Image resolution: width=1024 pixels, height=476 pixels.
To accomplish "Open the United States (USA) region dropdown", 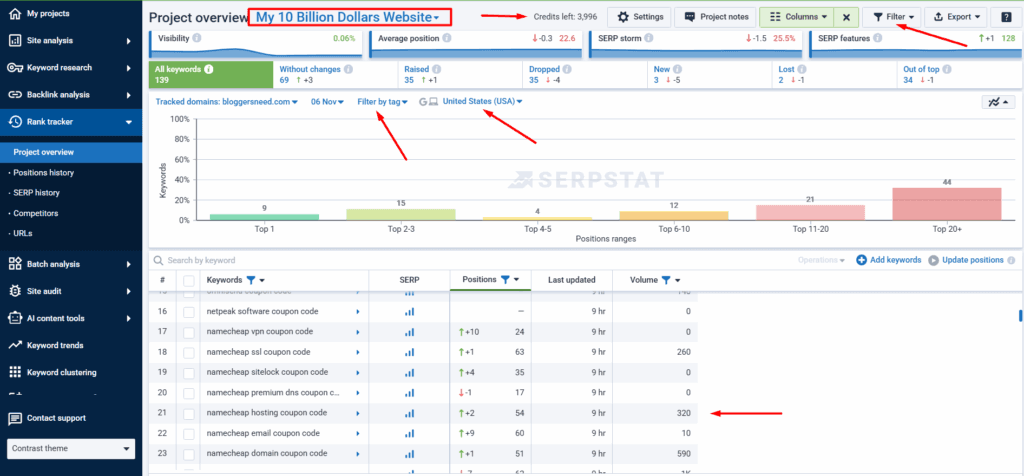I will tap(483, 102).
